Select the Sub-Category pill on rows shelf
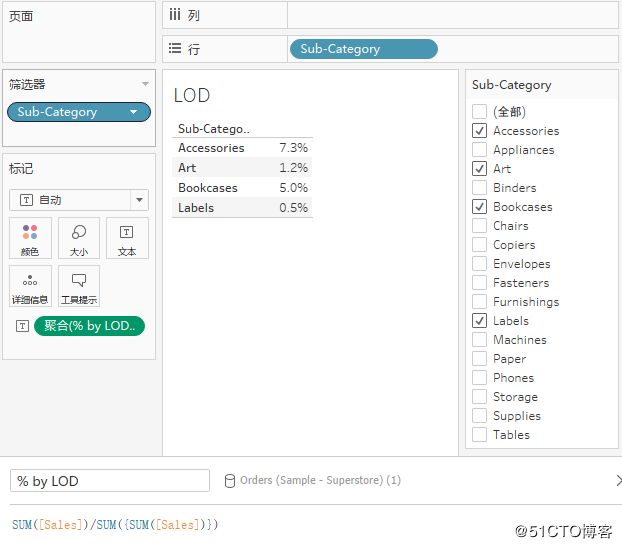 (x=364, y=49)
